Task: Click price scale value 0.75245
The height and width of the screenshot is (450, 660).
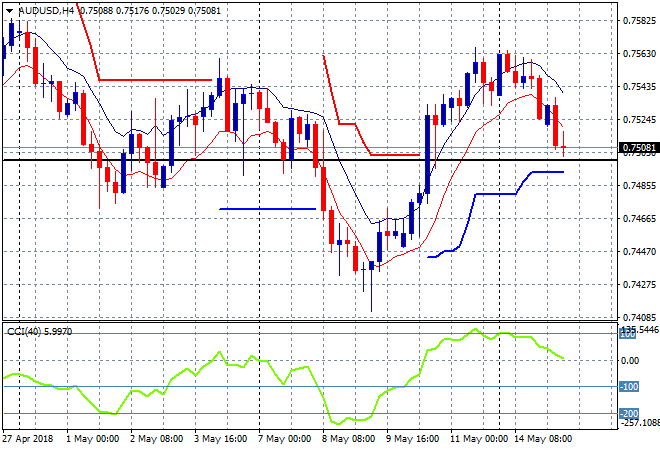Action: (x=639, y=120)
